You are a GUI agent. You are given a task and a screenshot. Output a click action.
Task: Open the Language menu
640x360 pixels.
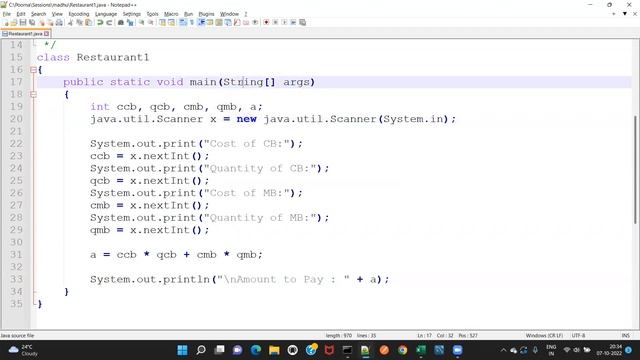coord(106,14)
